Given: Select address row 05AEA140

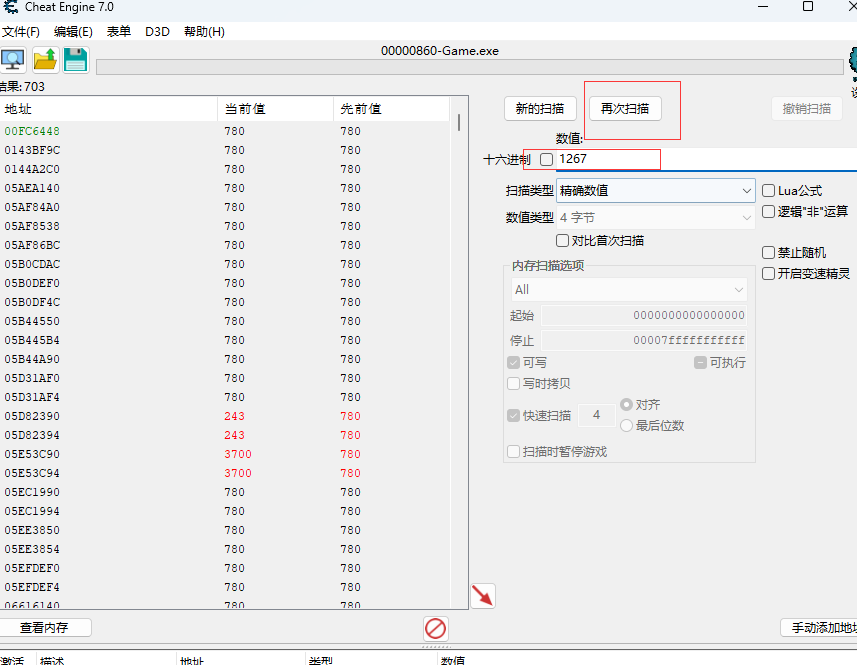Looking at the screenshot, I should (x=225, y=188).
